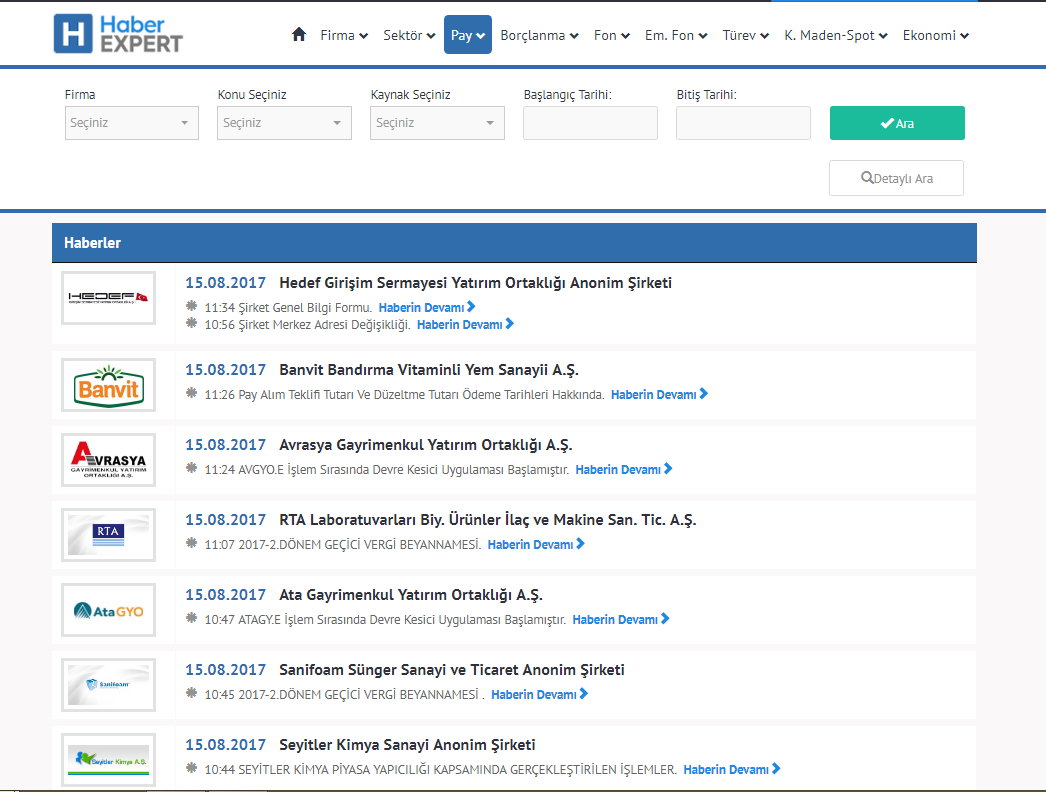
Task: Open the Avrasya Gayrimenkul logo
Action: pos(108,460)
